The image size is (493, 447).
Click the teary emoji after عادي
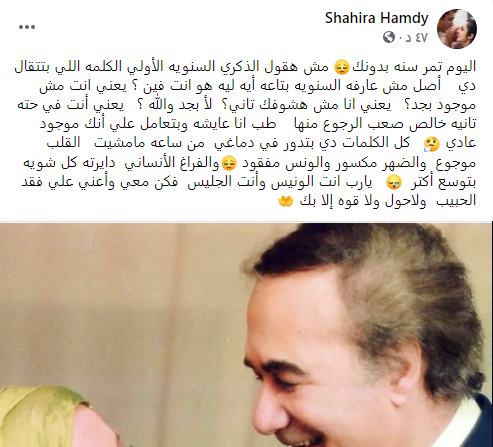point(432,144)
